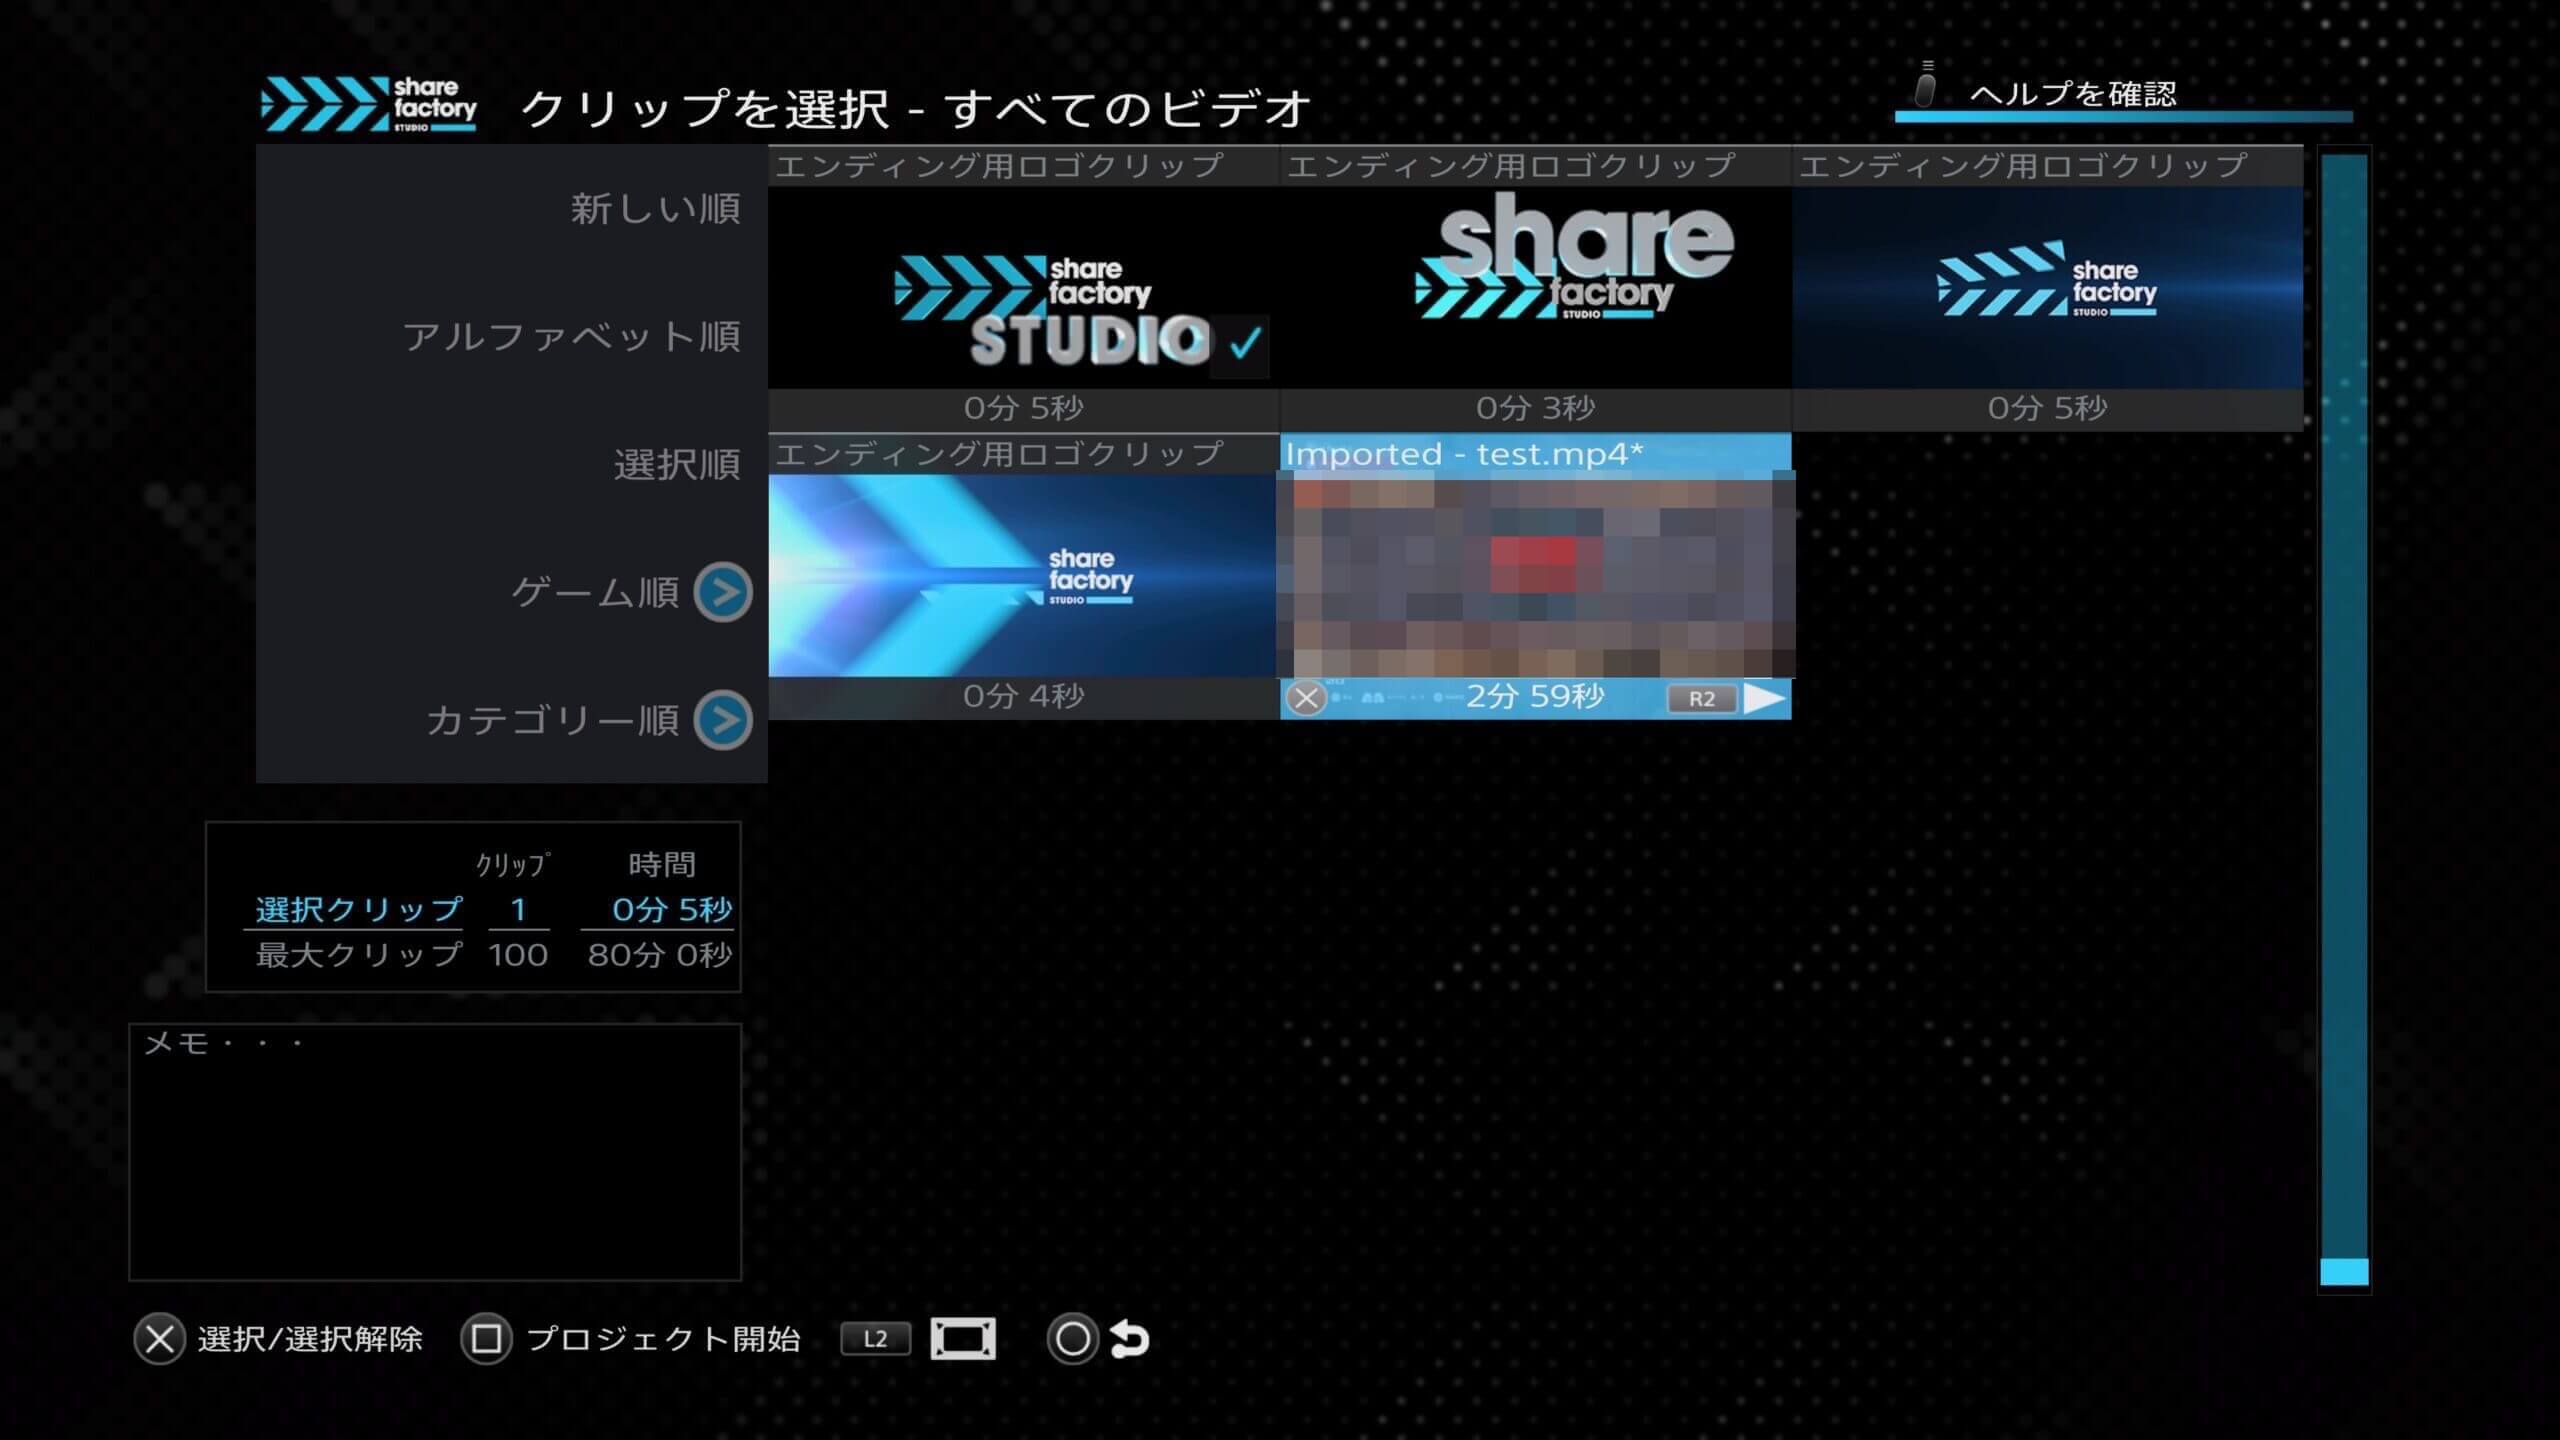
Task: Click the X button icon on test.mp4 clip
Action: [1305, 698]
